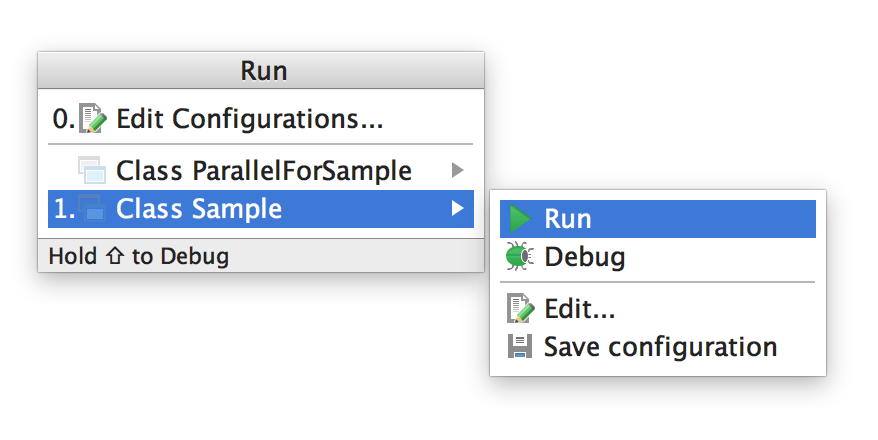Select the Class Sample label

click(199, 209)
